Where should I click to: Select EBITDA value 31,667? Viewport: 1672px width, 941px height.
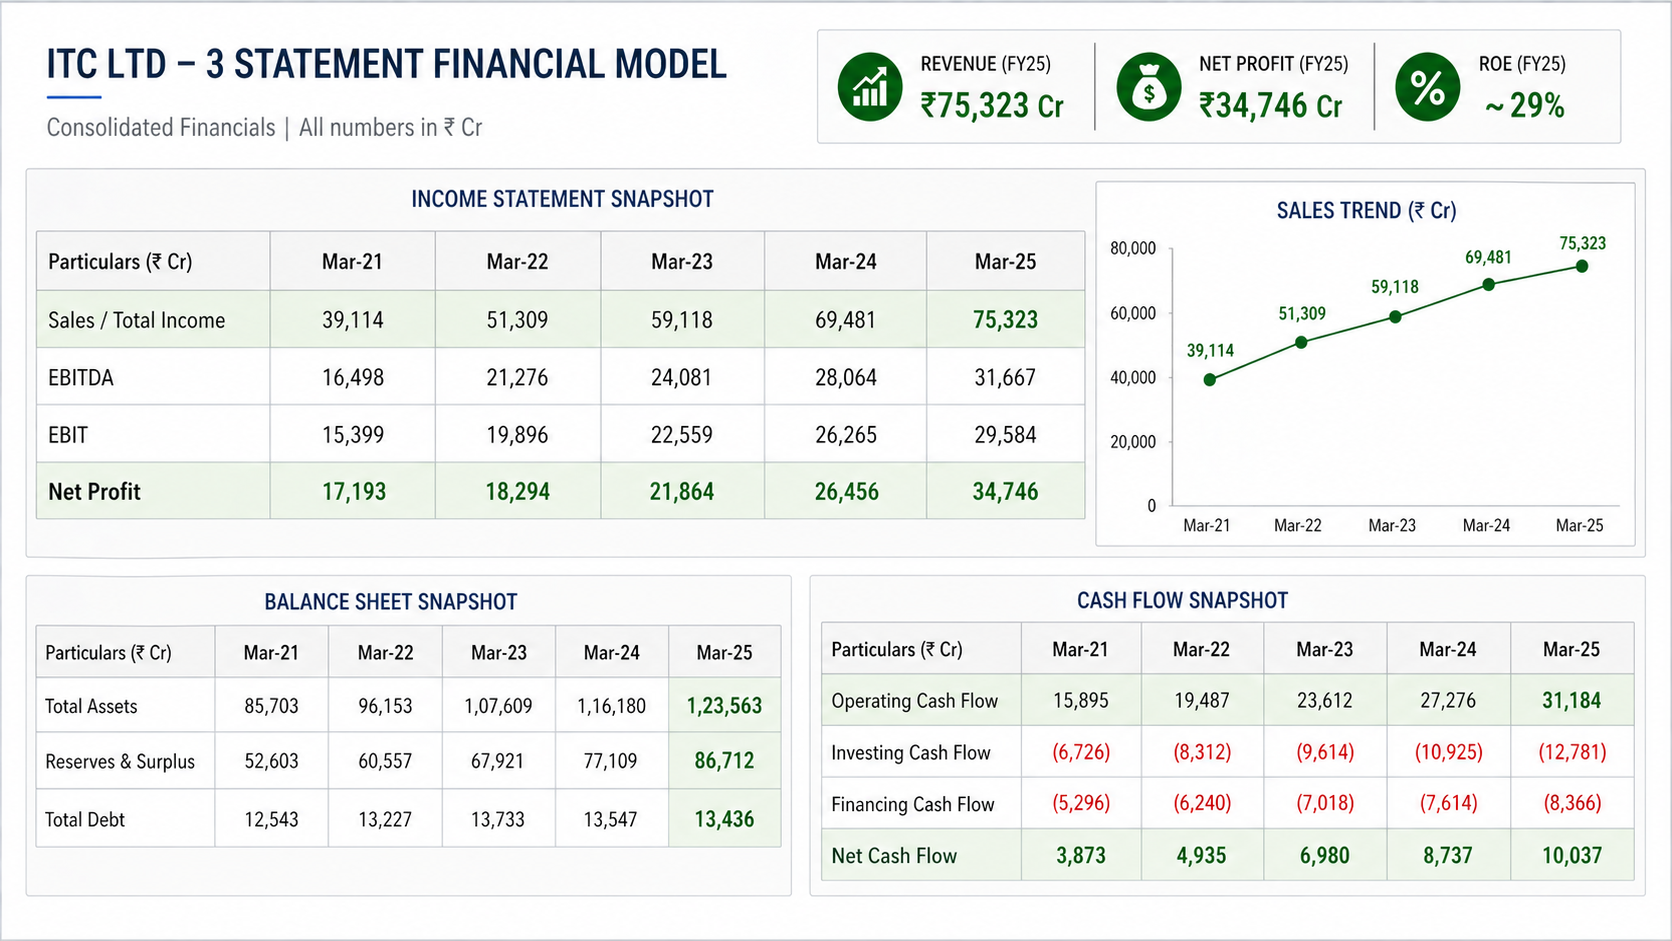point(1005,378)
